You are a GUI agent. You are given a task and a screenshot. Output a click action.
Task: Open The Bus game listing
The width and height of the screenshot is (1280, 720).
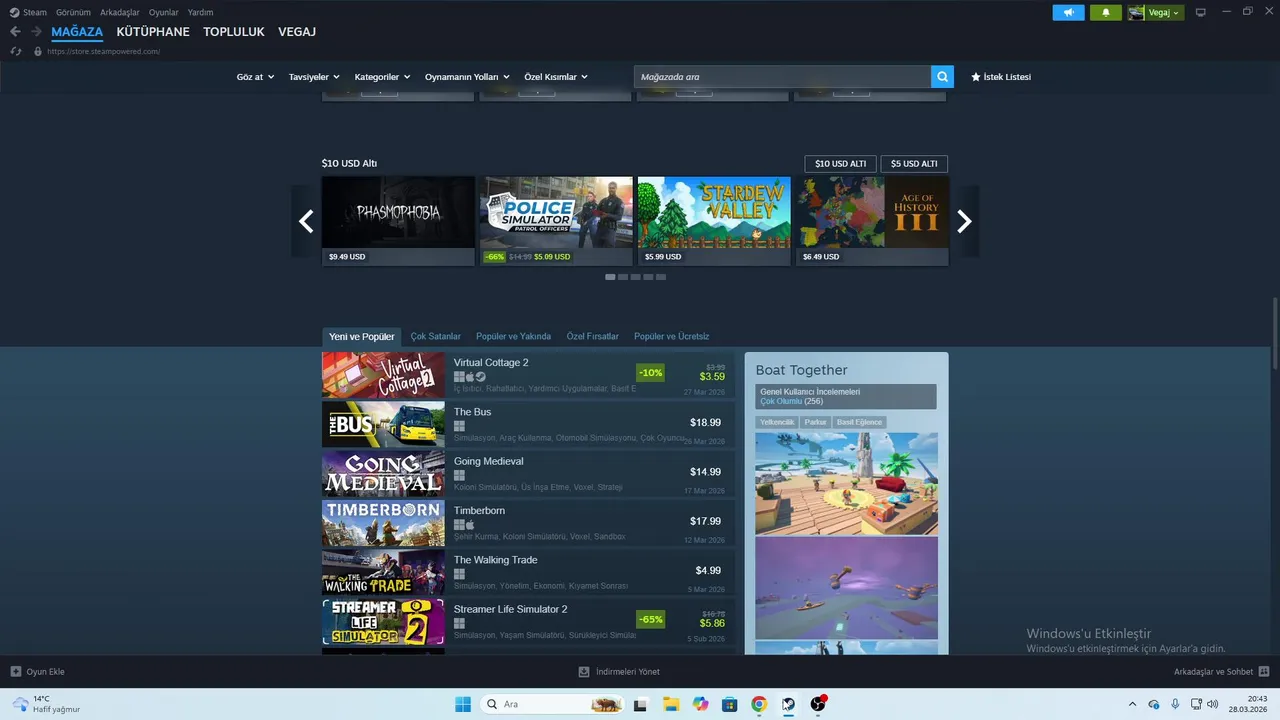coord(528,424)
